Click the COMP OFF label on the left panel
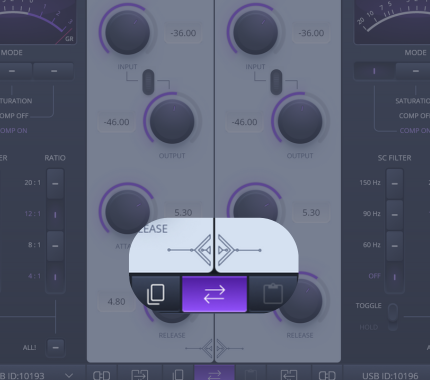This screenshot has width=430, height=380. 14,116
